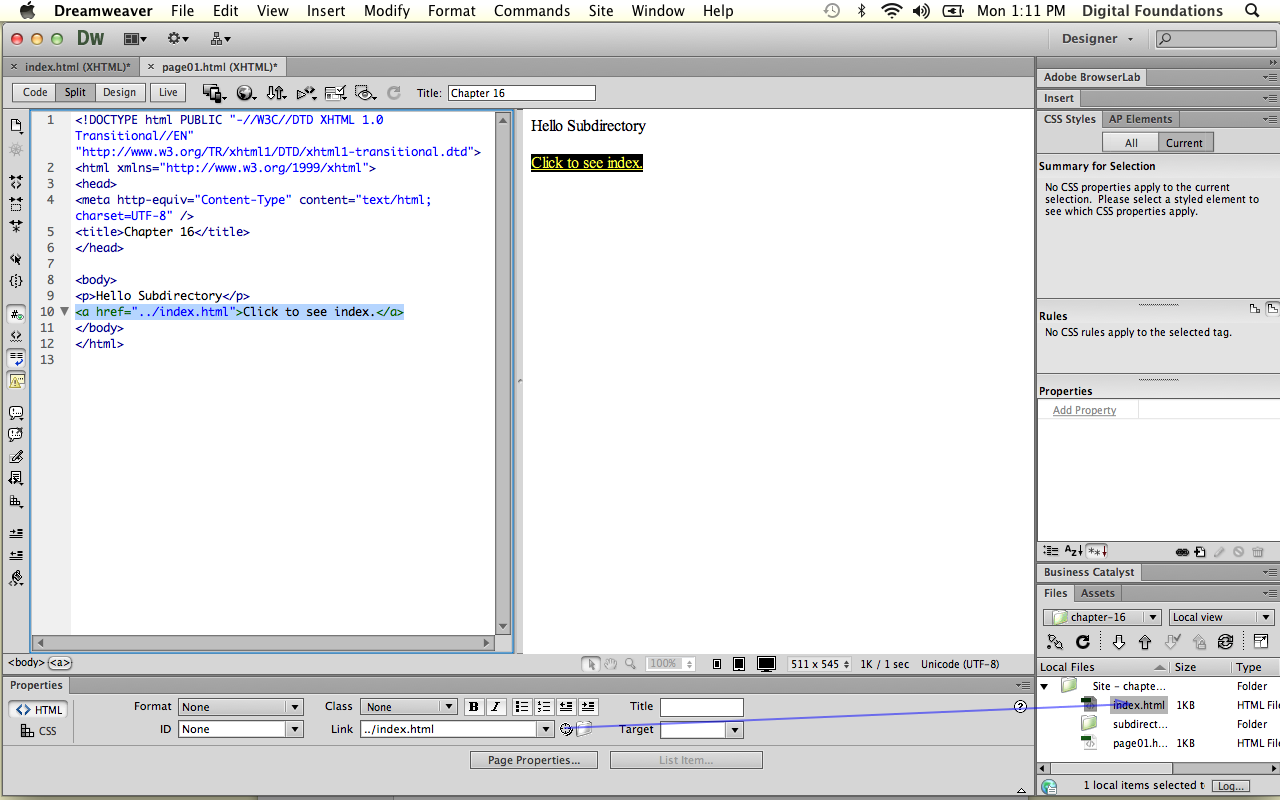
Task: Open the Format dropdown in Properties
Action: 240,707
